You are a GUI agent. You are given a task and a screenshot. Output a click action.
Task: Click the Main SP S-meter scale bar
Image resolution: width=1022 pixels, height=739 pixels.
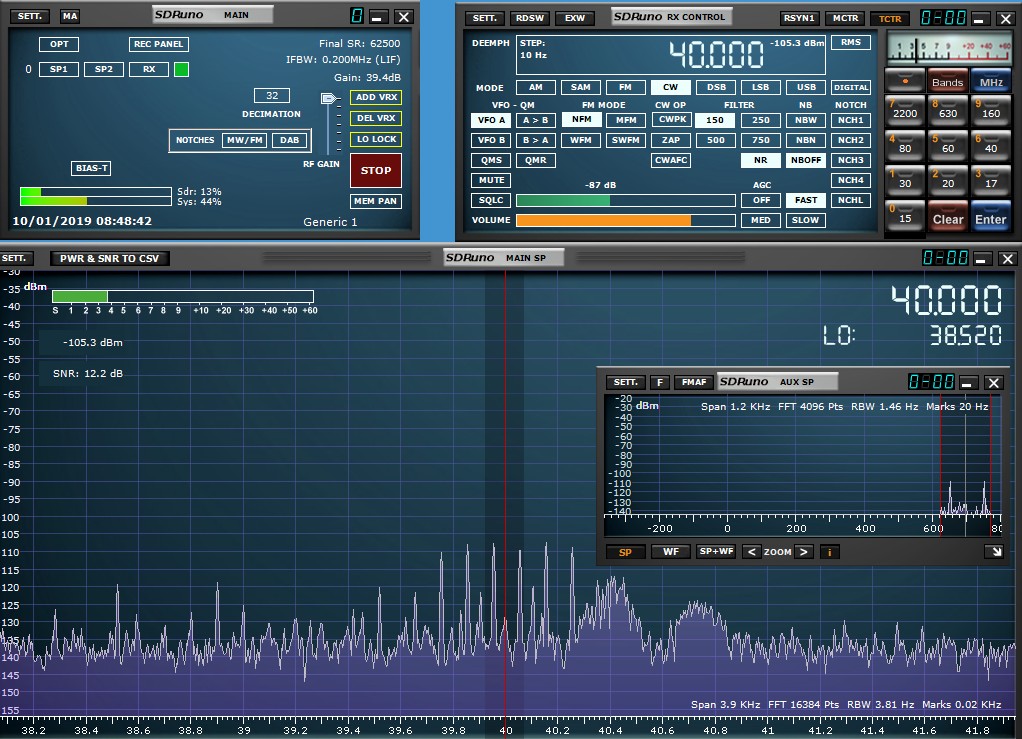click(183, 297)
